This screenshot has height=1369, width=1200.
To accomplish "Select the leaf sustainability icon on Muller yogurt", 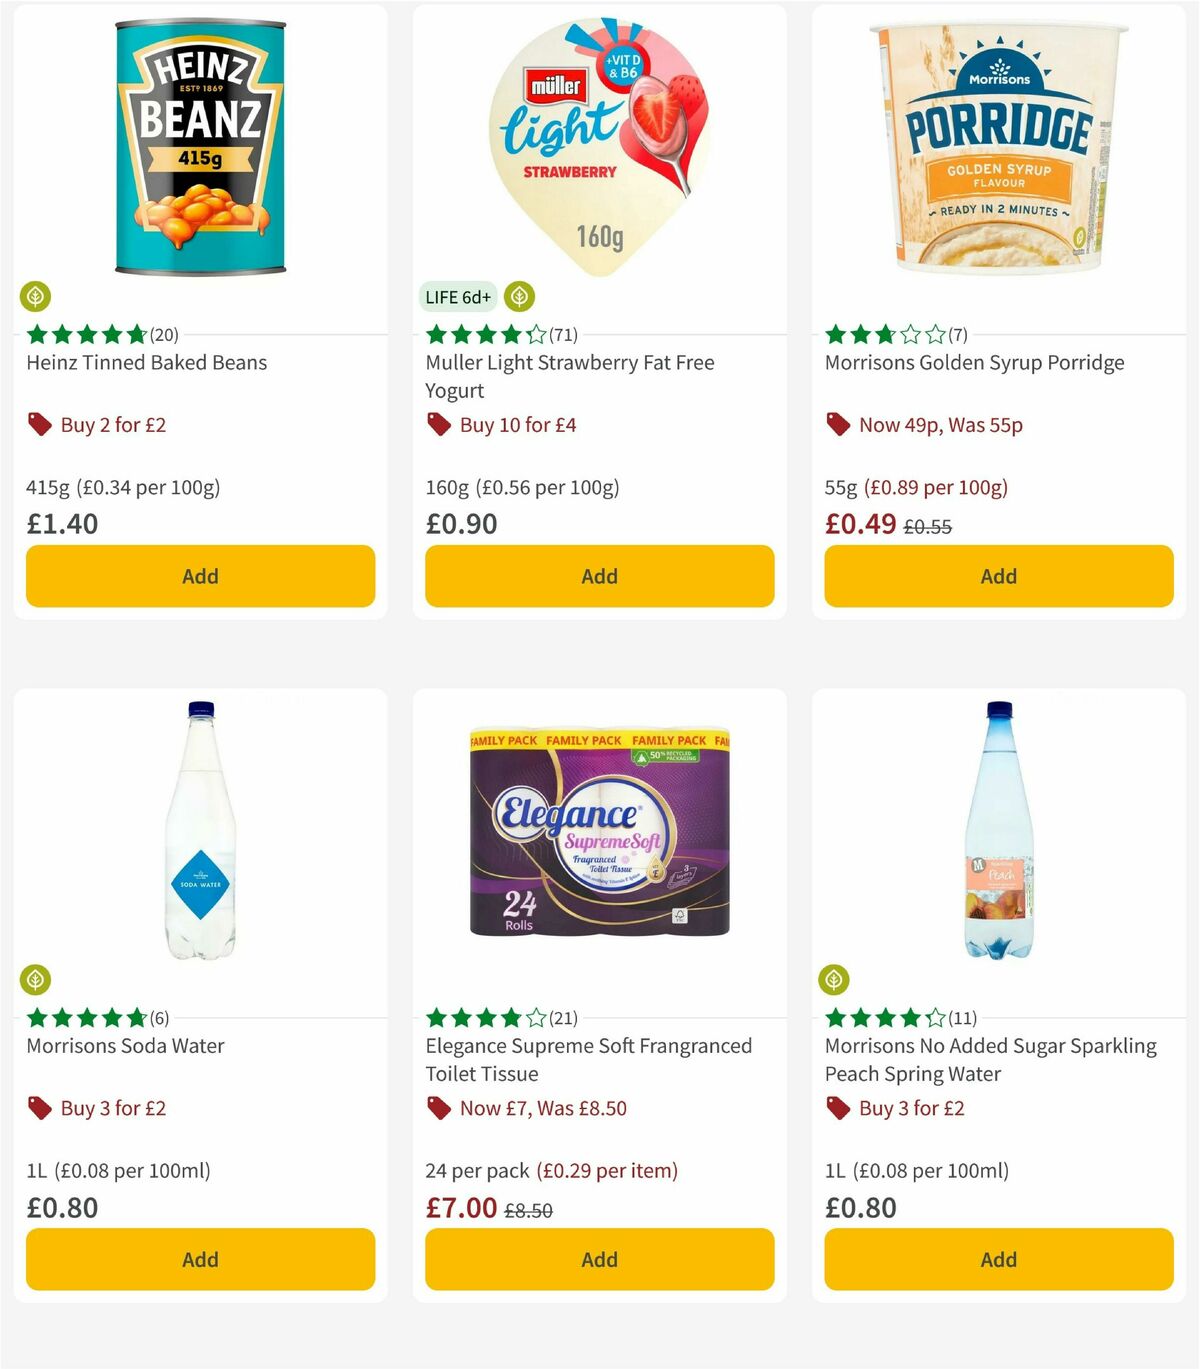I will click(521, 296).
